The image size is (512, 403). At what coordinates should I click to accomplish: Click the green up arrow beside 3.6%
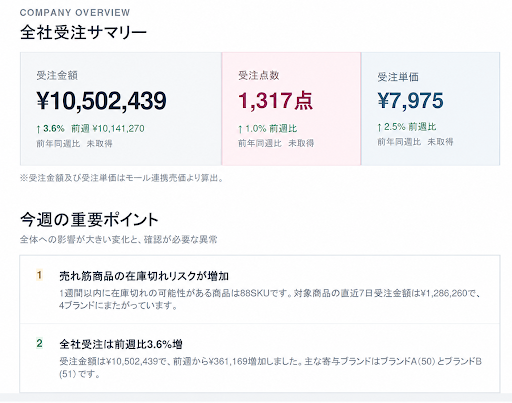[x=38, y=129]
